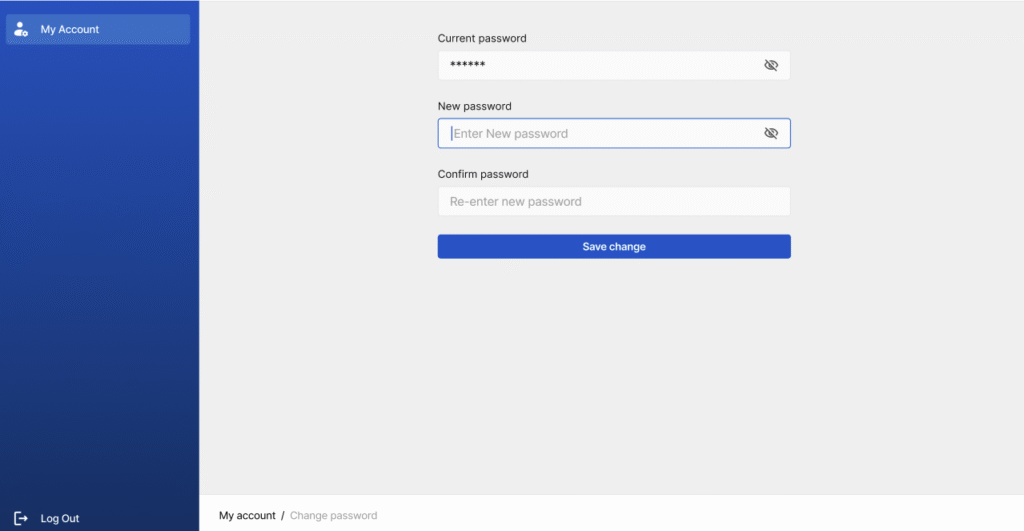Click the Log Out arrow icon
Viewport: 1024px width, 531px height.
(21, 518)
